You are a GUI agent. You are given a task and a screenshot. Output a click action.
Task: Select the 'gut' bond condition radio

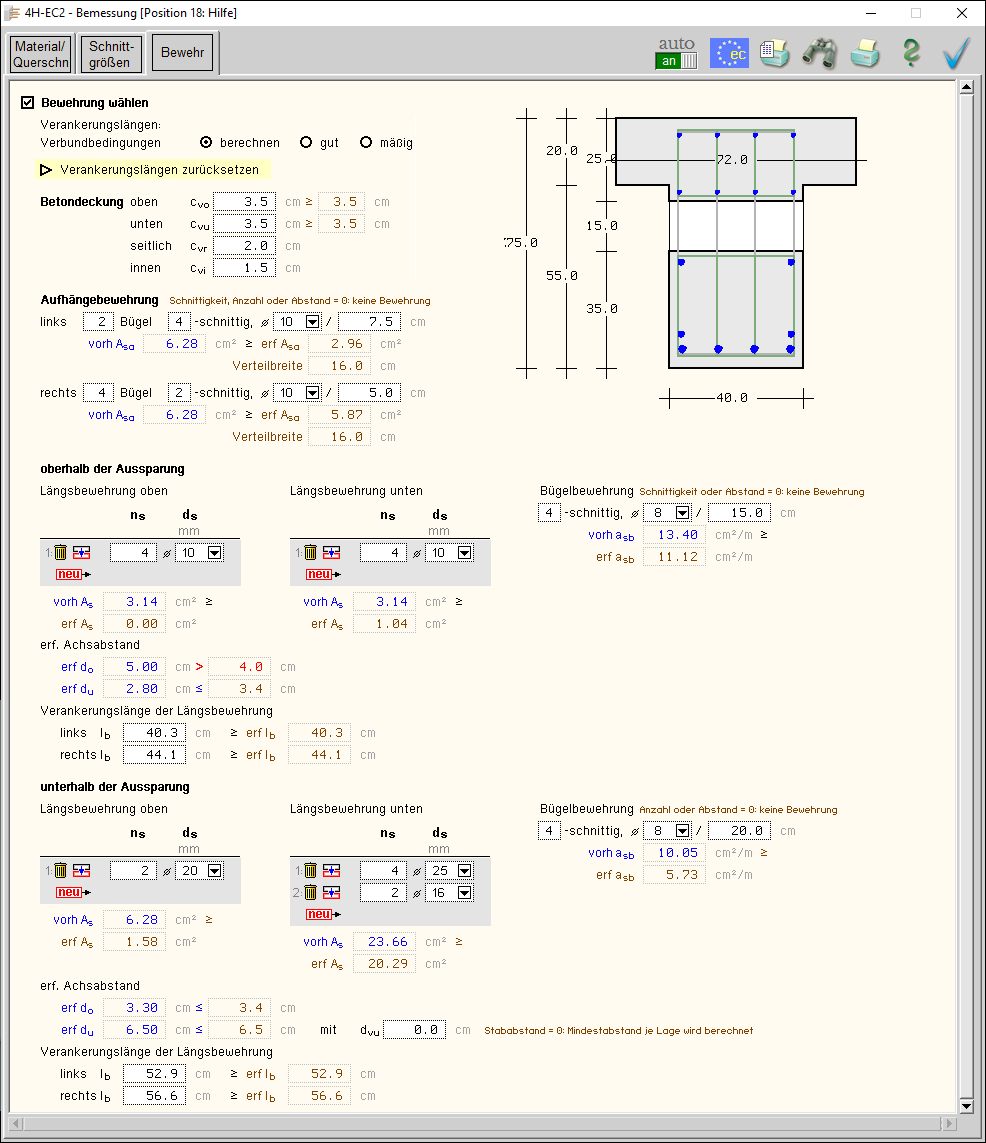[x=306, y=143]
